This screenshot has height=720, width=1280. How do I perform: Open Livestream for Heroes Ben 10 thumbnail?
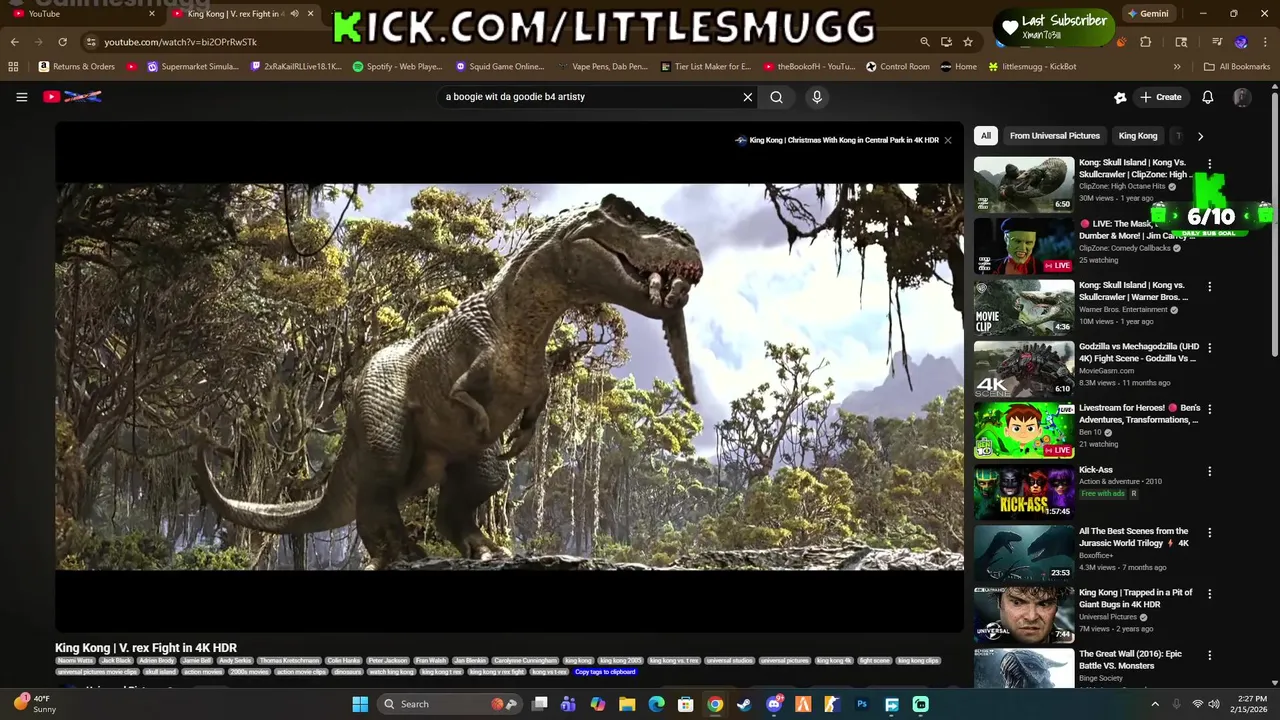click(x=1024, y=430)
